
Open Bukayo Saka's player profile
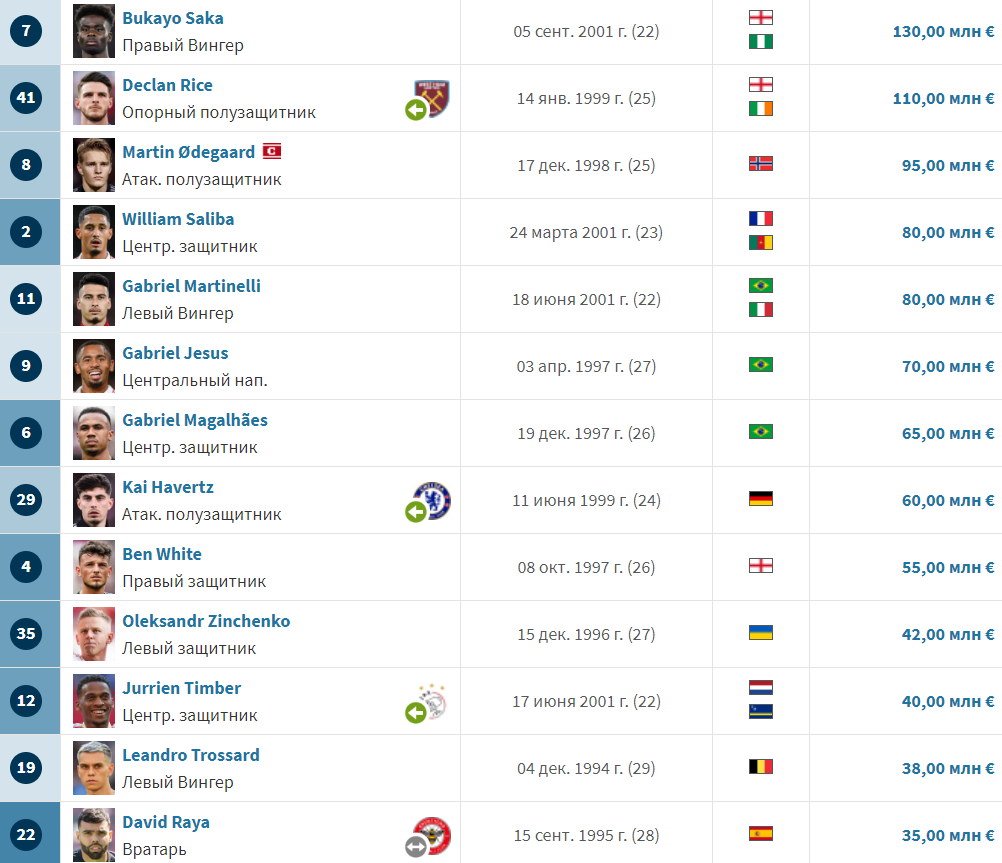coord(173,18)
